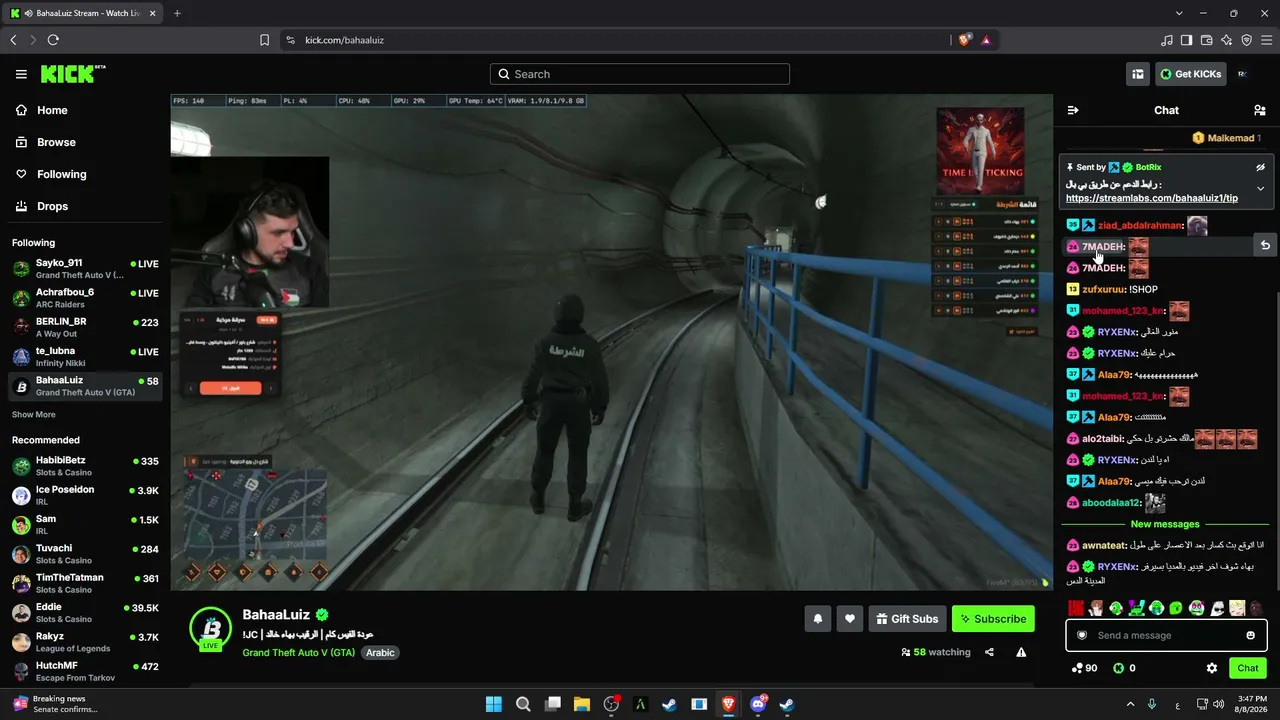Viewport: 1280px width, 720px height.
Task: Click the microphone icon in the system tray
Action: pos(1152,704)
